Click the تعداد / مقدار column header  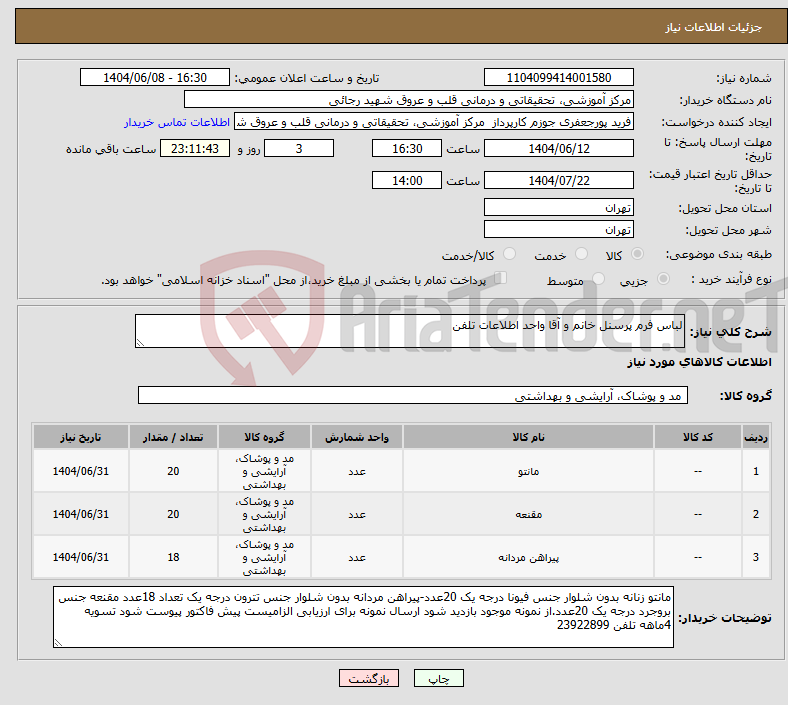point(173,437)
